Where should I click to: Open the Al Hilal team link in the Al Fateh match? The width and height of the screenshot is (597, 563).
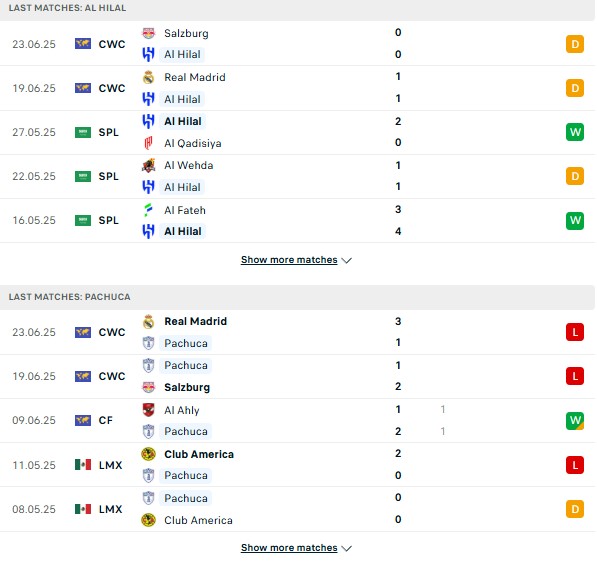(183, 231)
